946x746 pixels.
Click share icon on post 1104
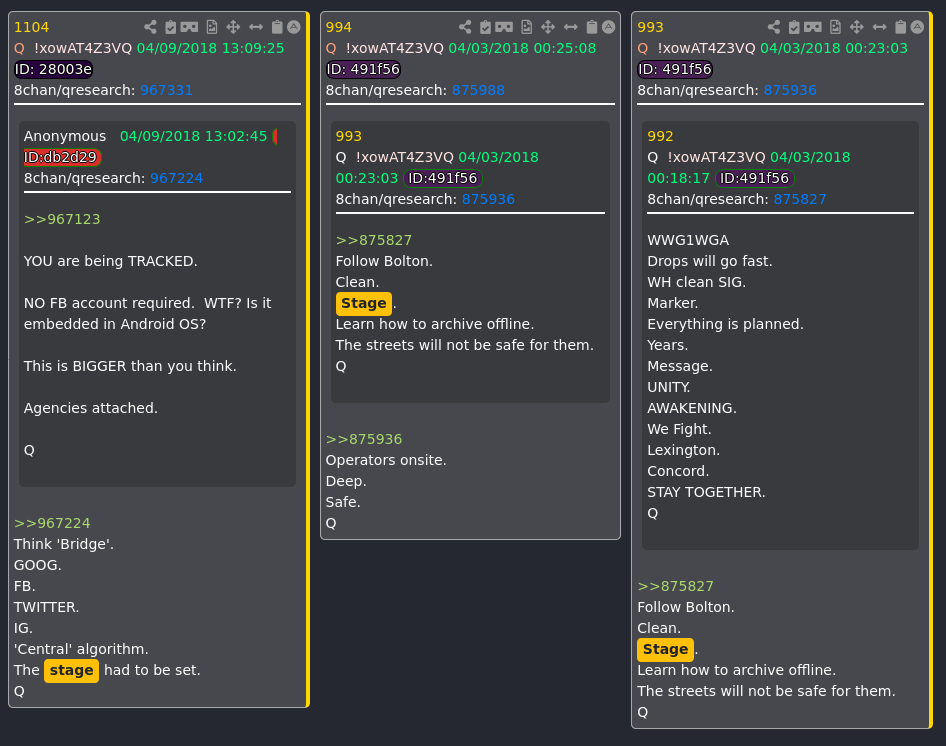click(150, 27)
